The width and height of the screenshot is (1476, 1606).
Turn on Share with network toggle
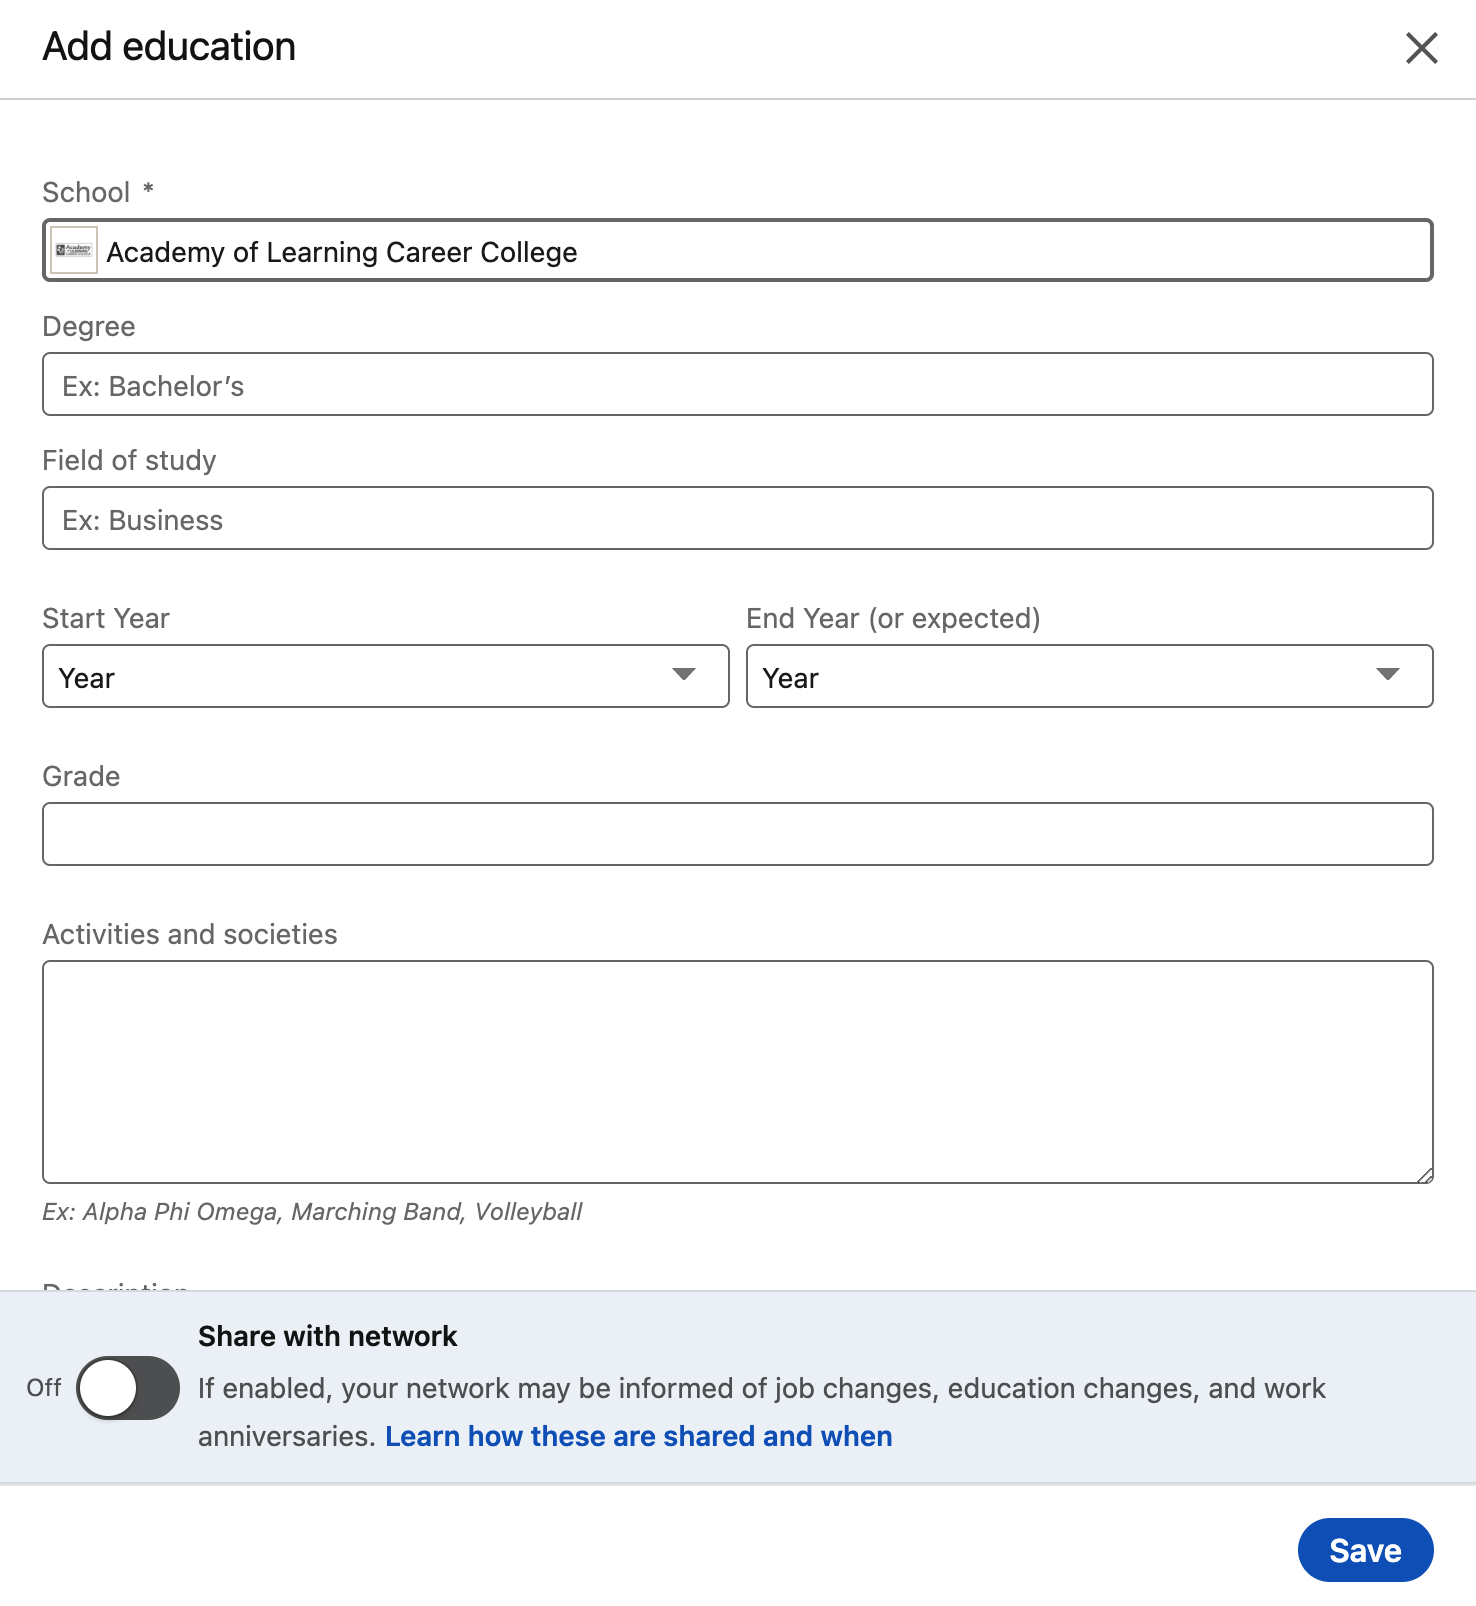pos(128,1387)
